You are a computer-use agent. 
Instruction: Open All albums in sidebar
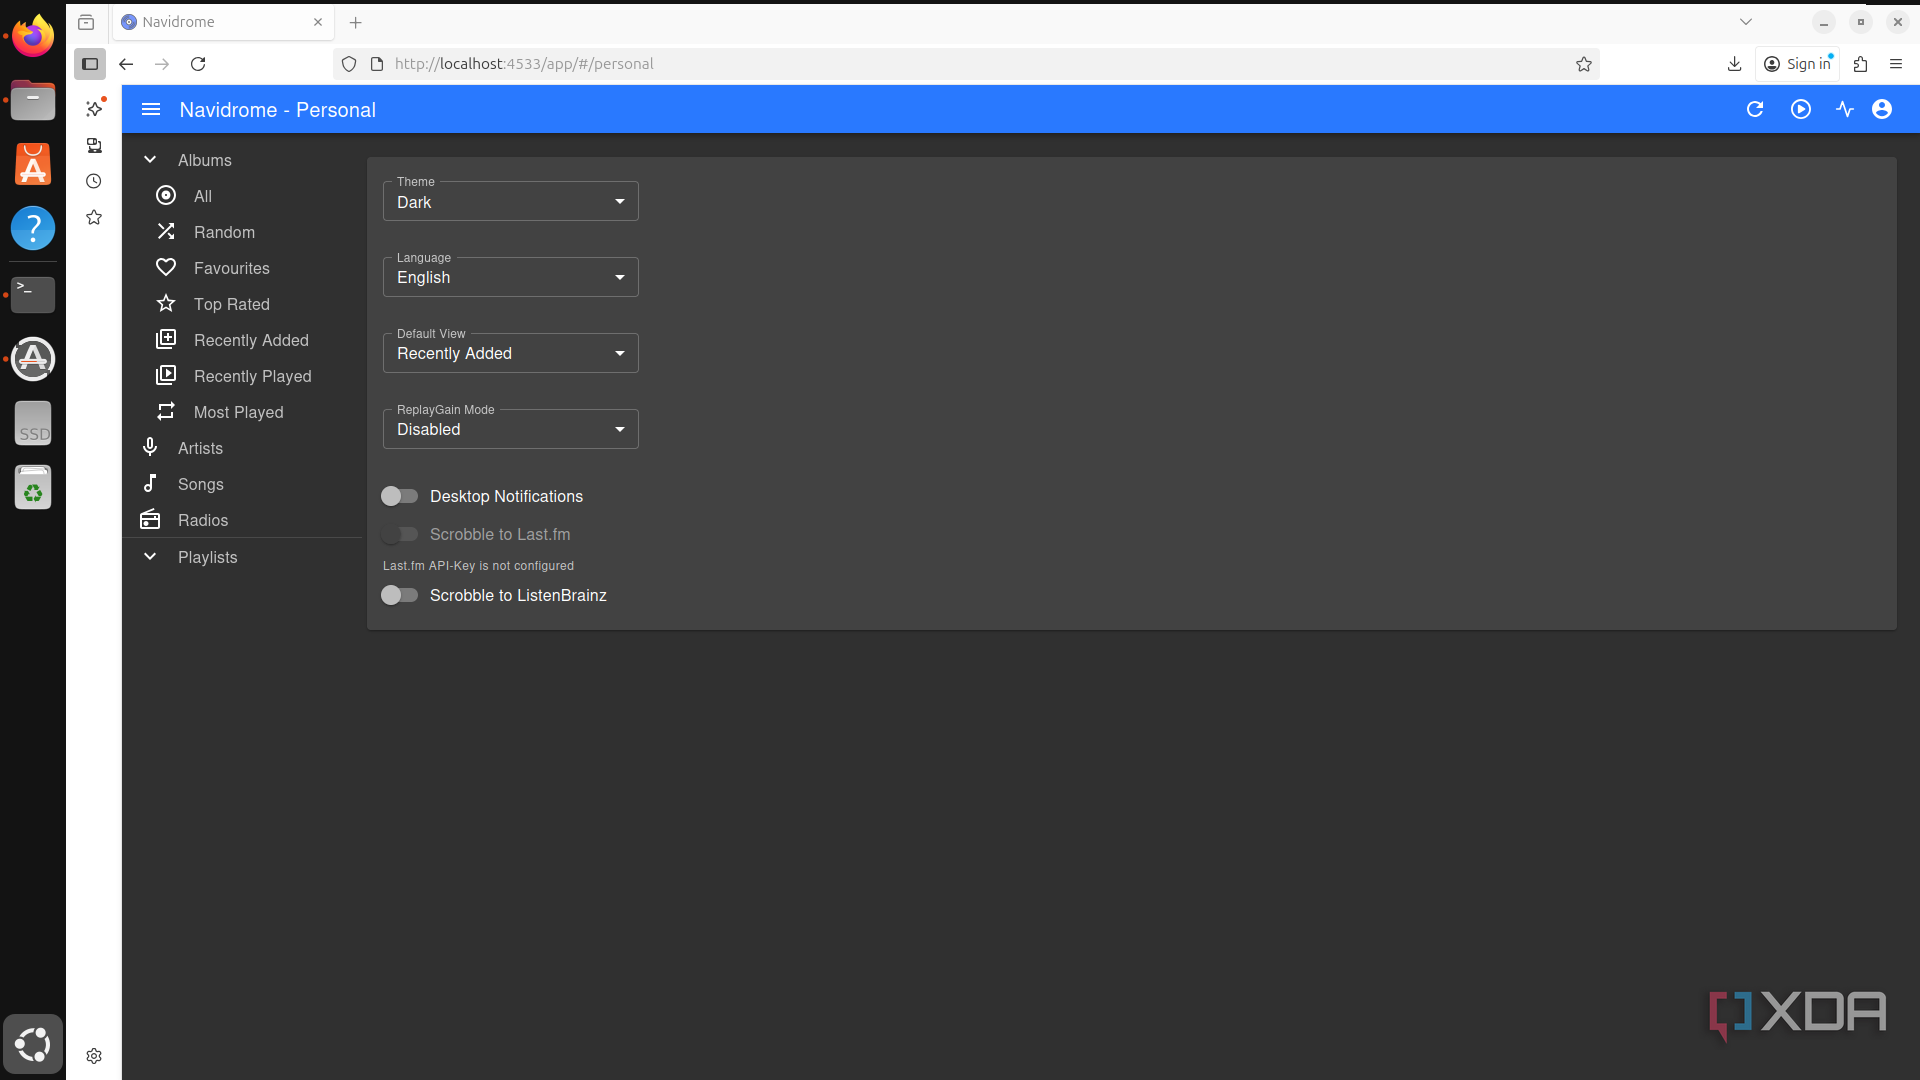point(242,196)
